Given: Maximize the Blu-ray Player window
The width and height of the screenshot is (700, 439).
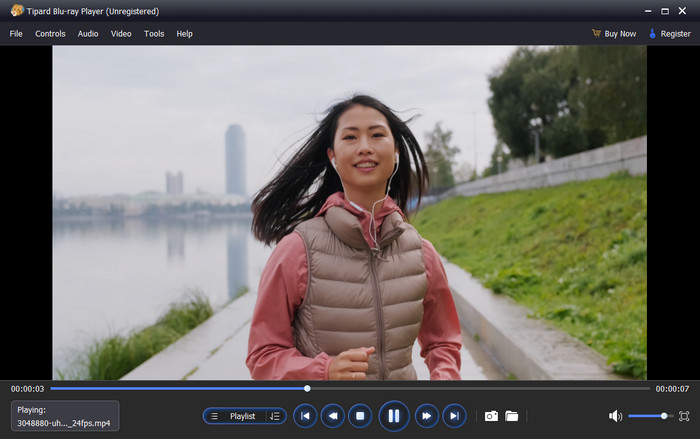Looking at the screenshot, I should click(665, 11).
